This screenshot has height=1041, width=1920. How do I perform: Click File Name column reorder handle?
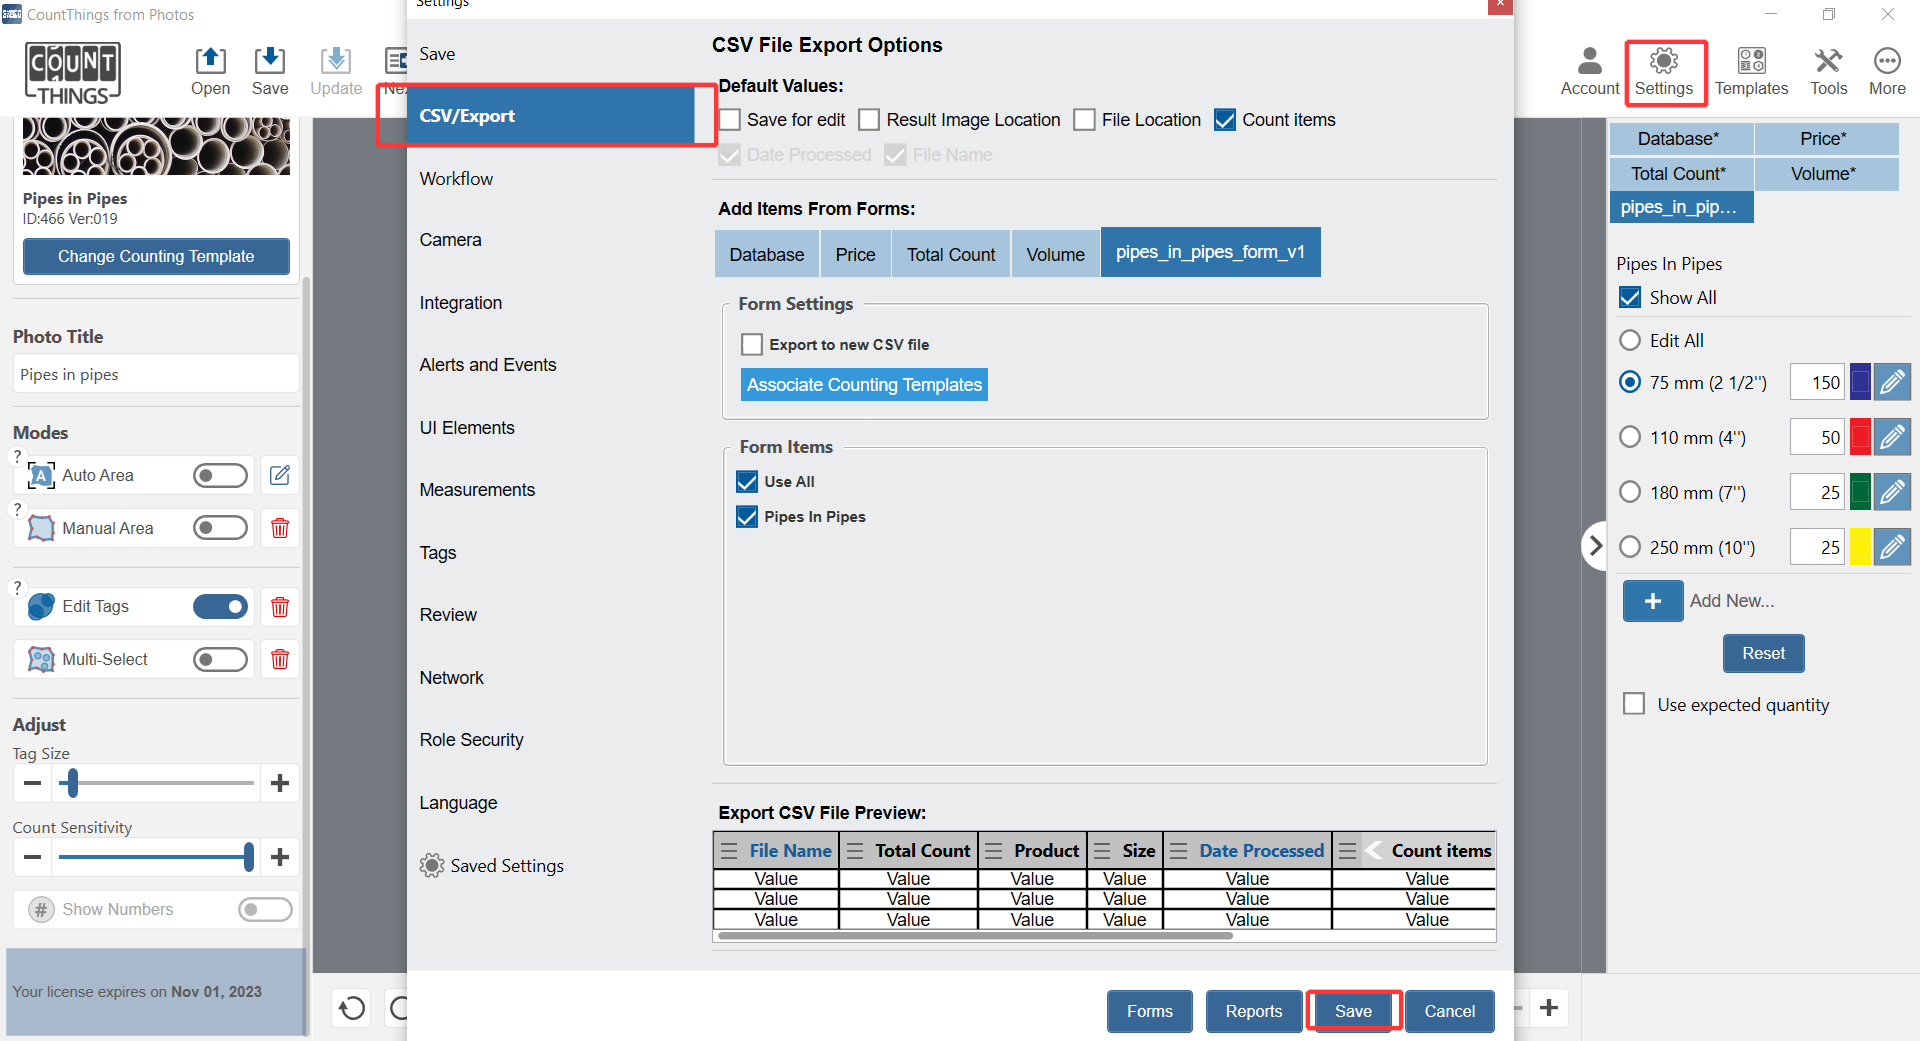pos(730,851)
